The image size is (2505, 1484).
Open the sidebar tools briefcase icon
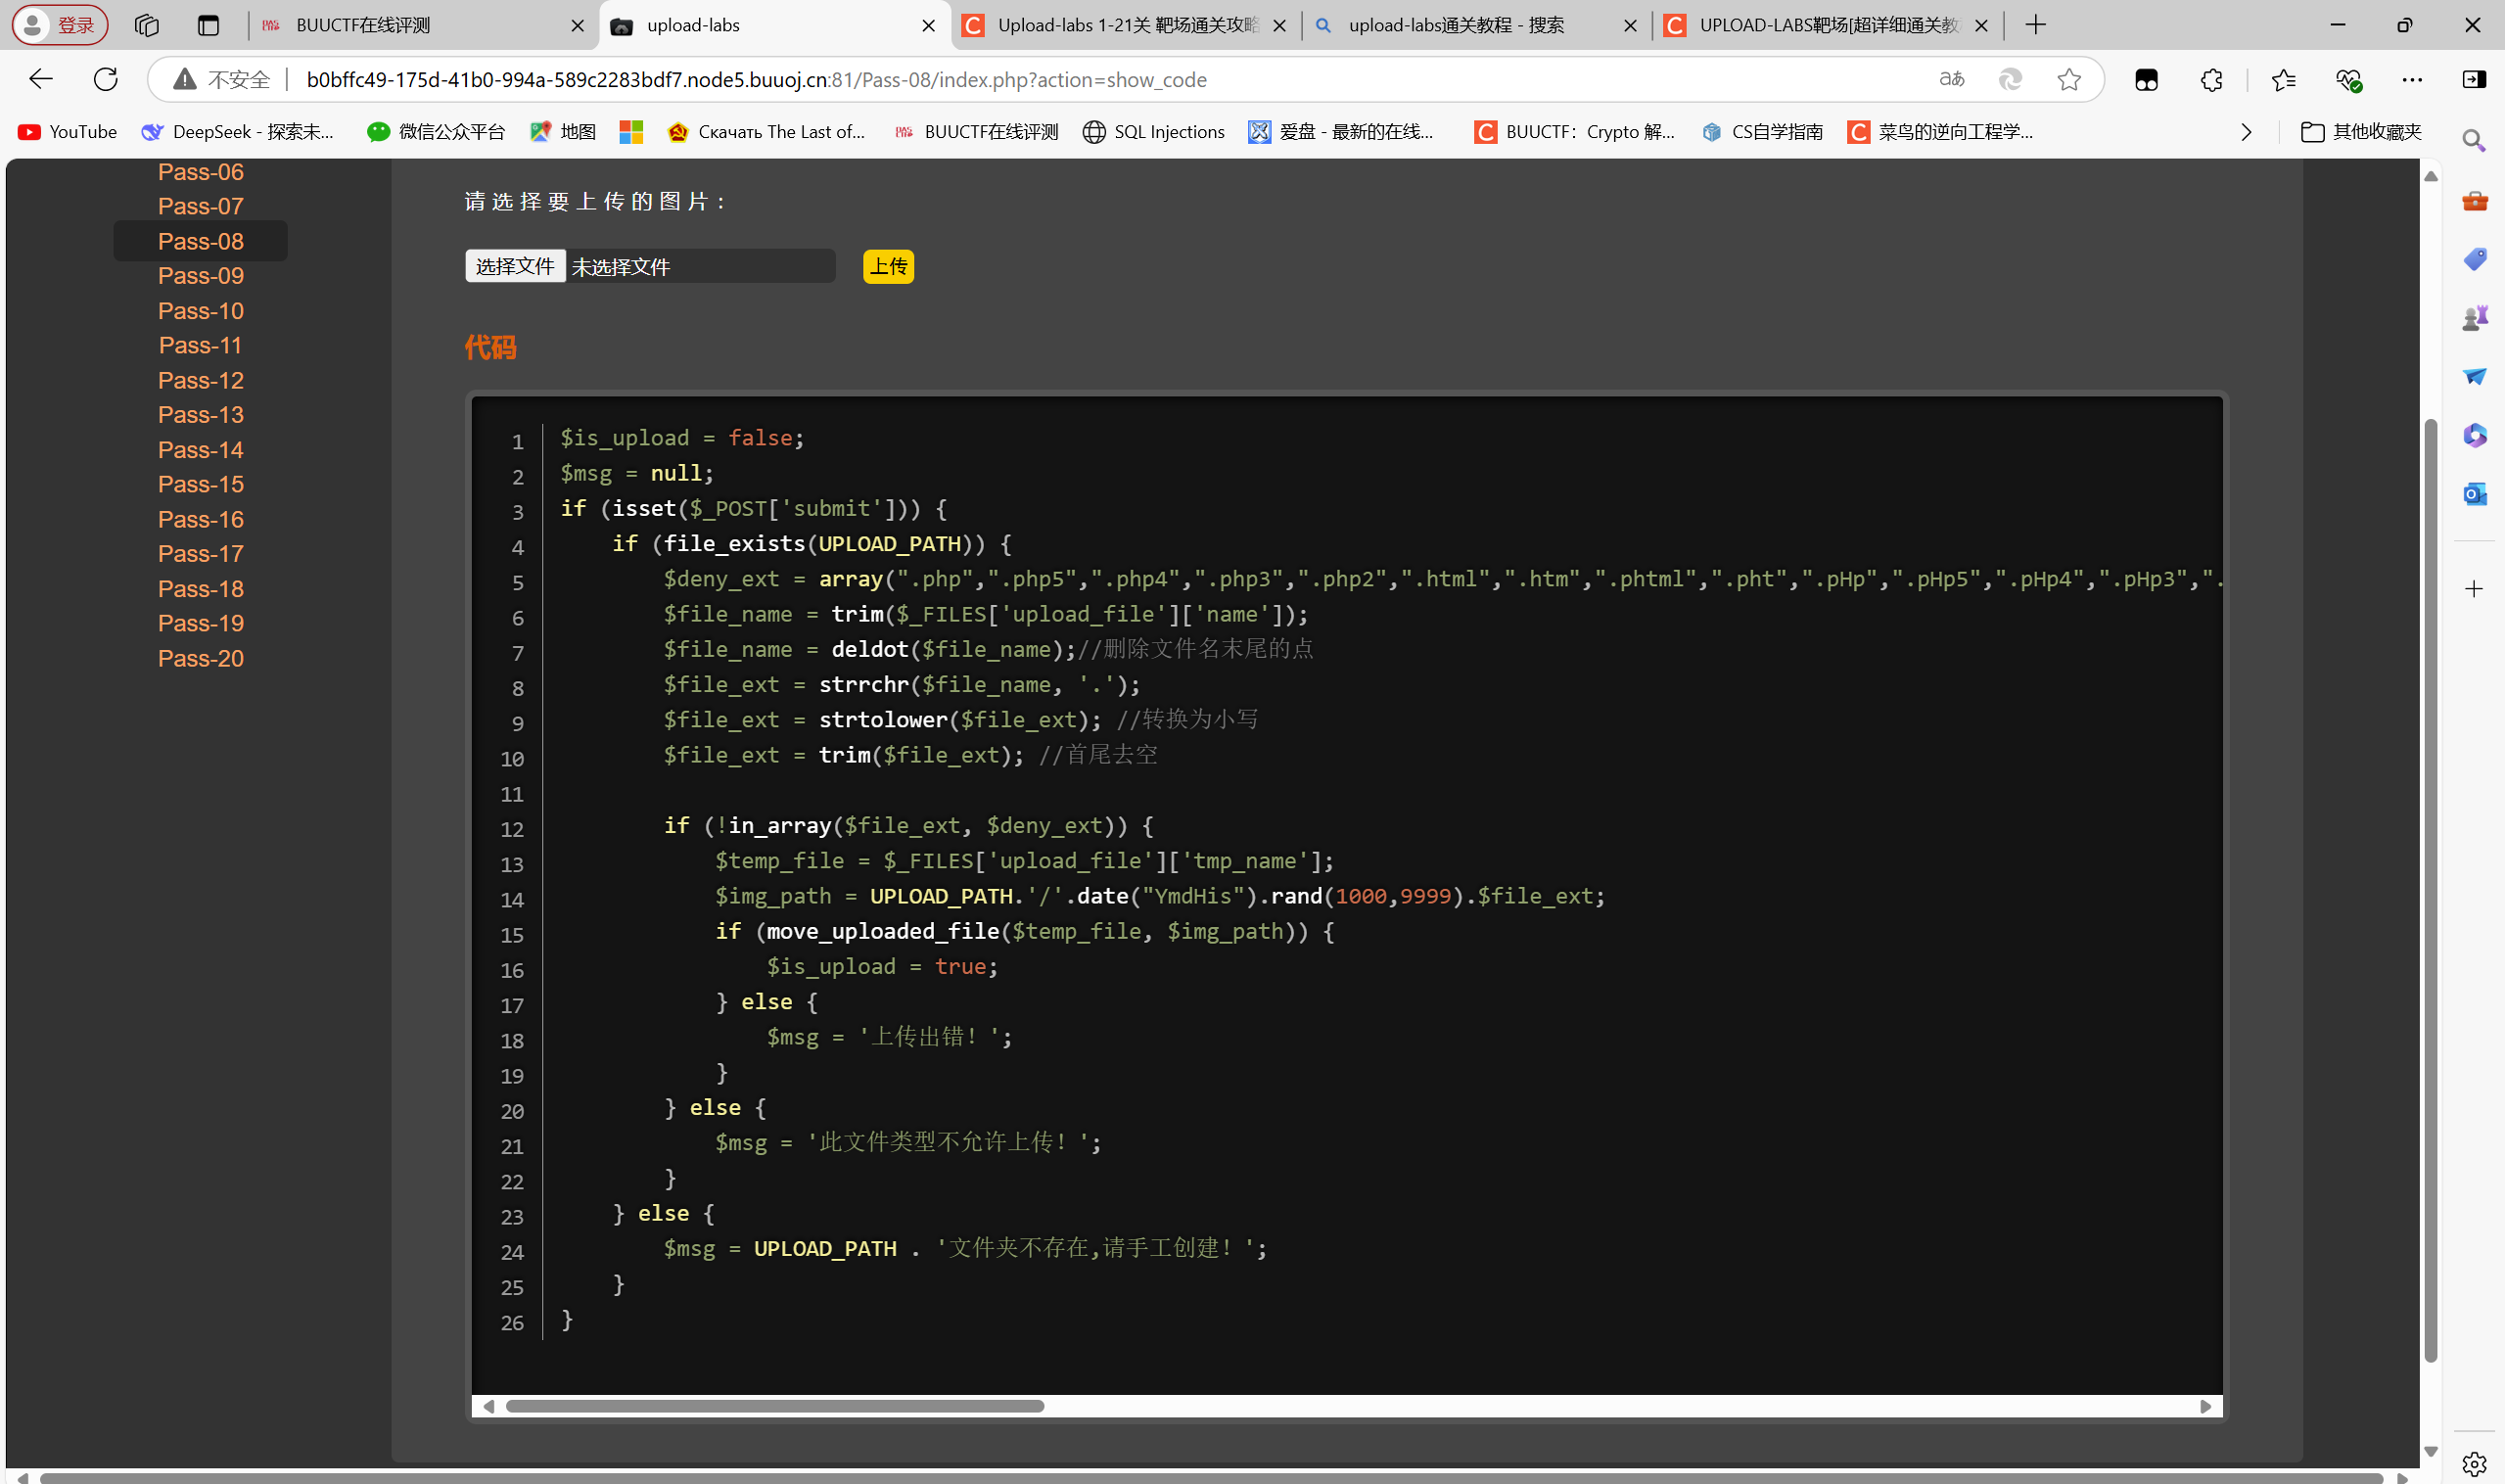[x=2474, y=201]
